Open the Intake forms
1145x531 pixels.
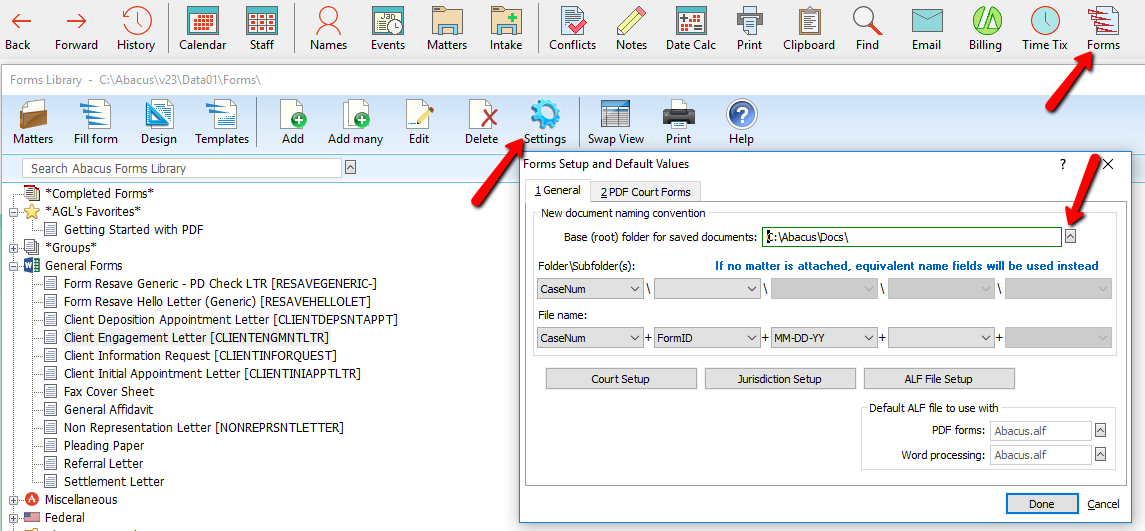(x=506, y=28)
